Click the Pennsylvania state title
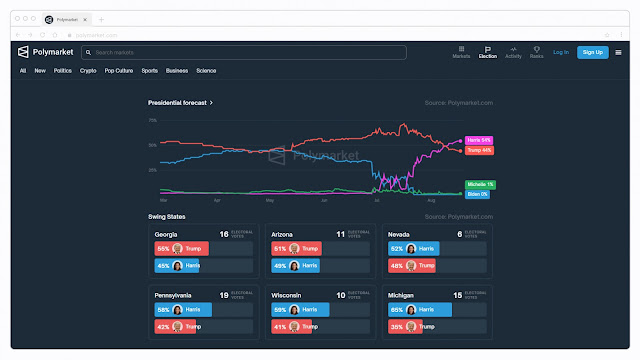Screen dimensions: 640x360 point(173,296)
